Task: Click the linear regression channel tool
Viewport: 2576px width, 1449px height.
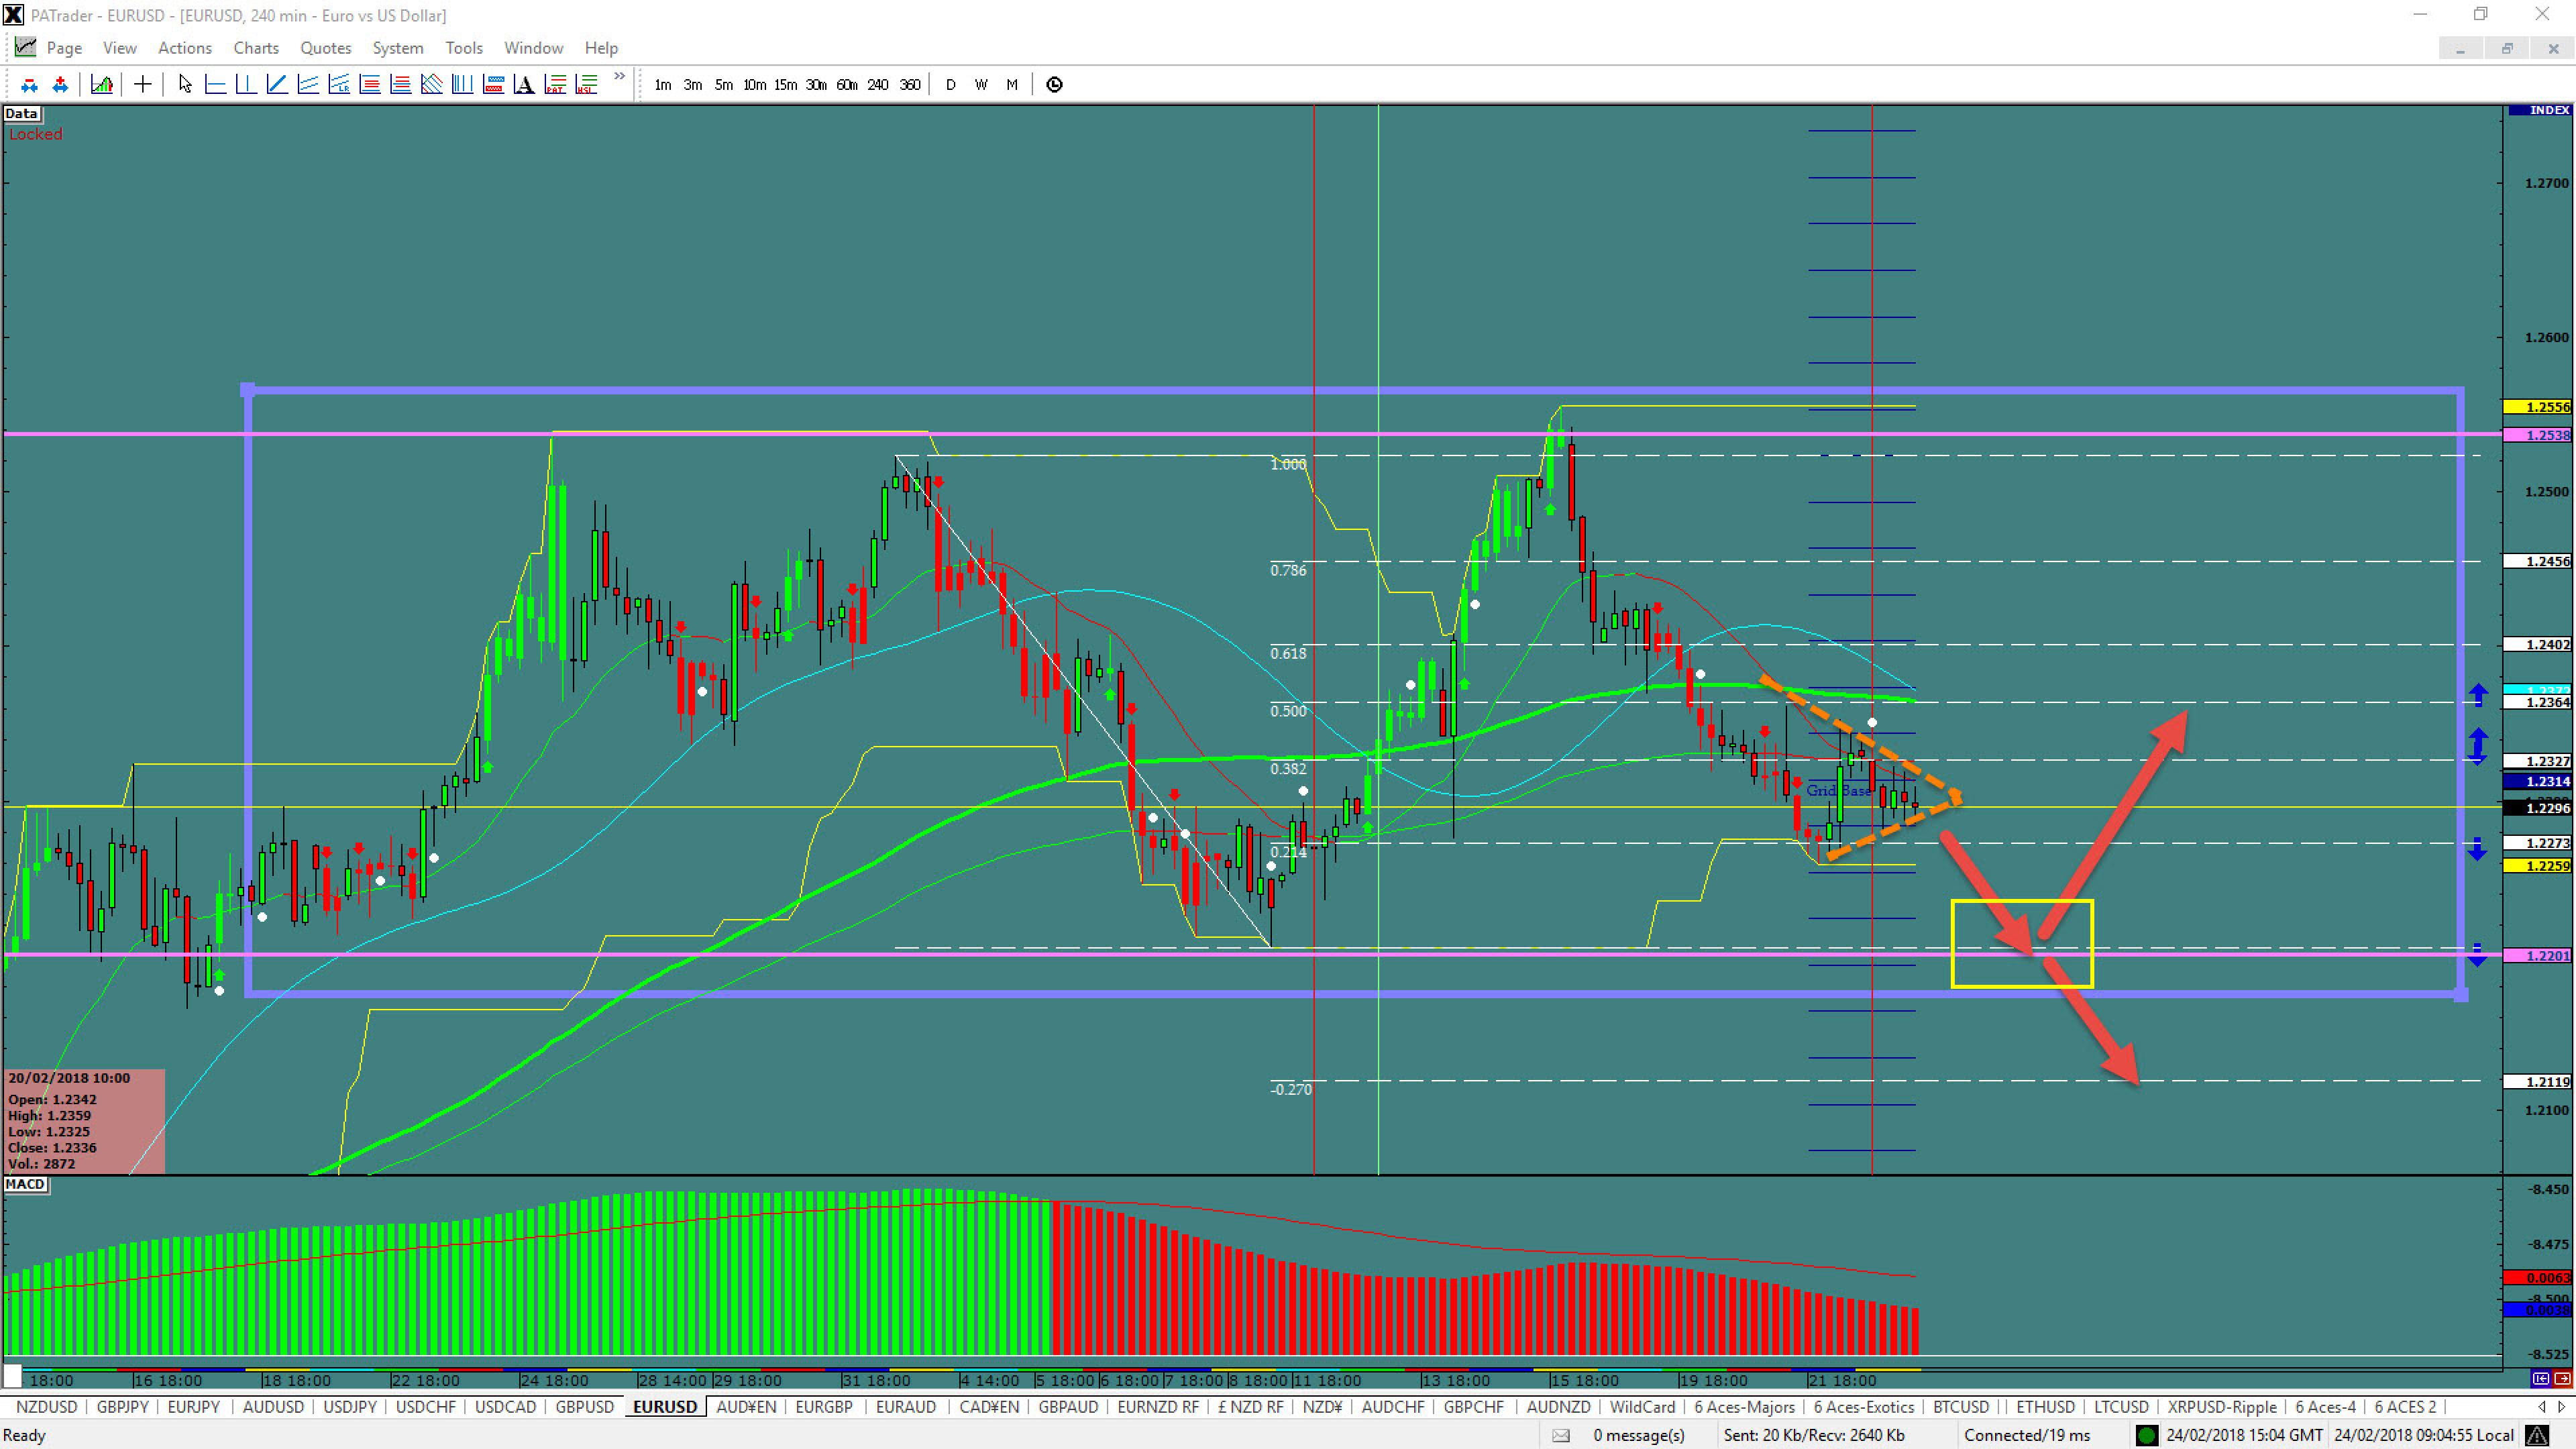Action: point(339,85)
